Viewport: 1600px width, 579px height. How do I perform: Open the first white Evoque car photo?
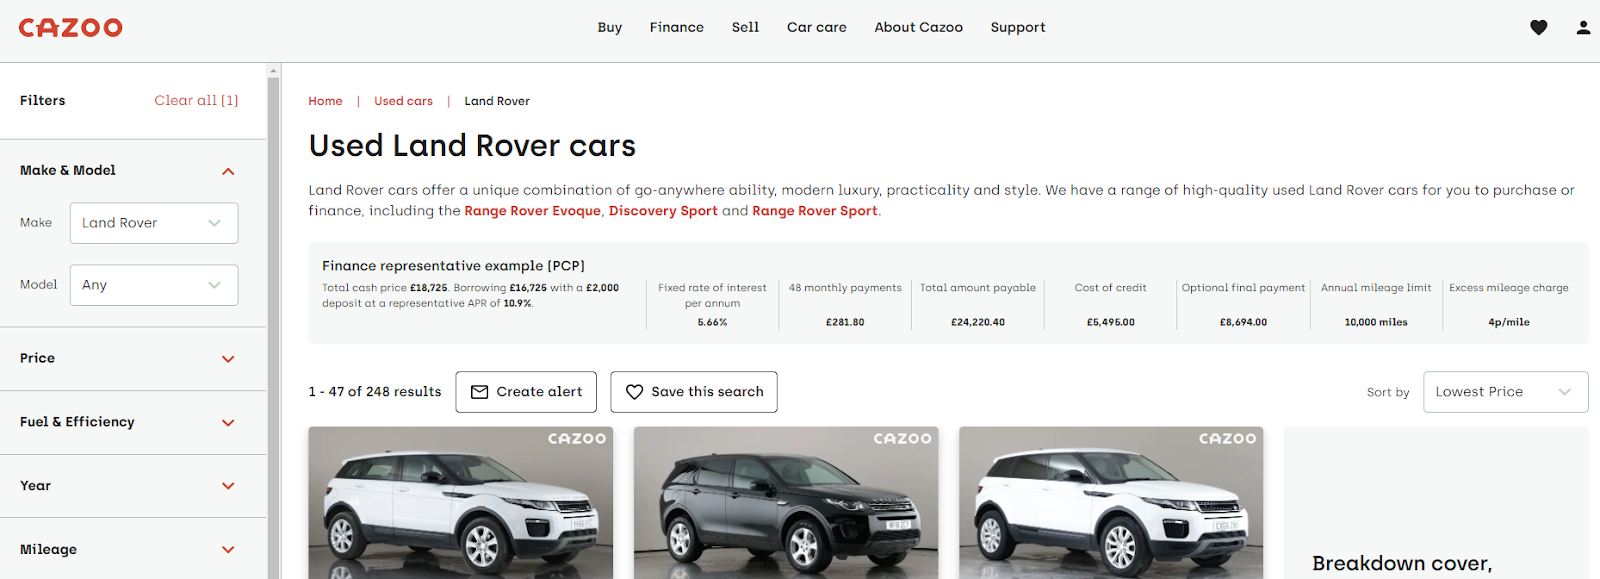point(461,503)
